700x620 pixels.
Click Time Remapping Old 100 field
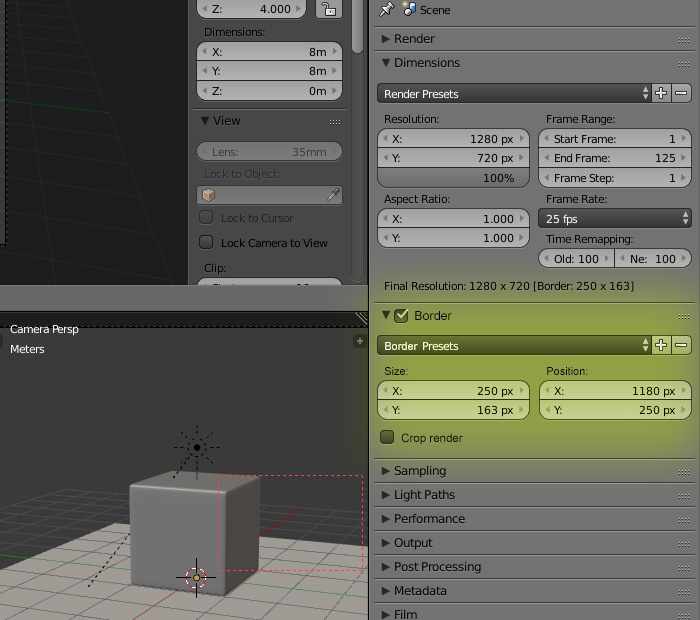pos(576,258)
